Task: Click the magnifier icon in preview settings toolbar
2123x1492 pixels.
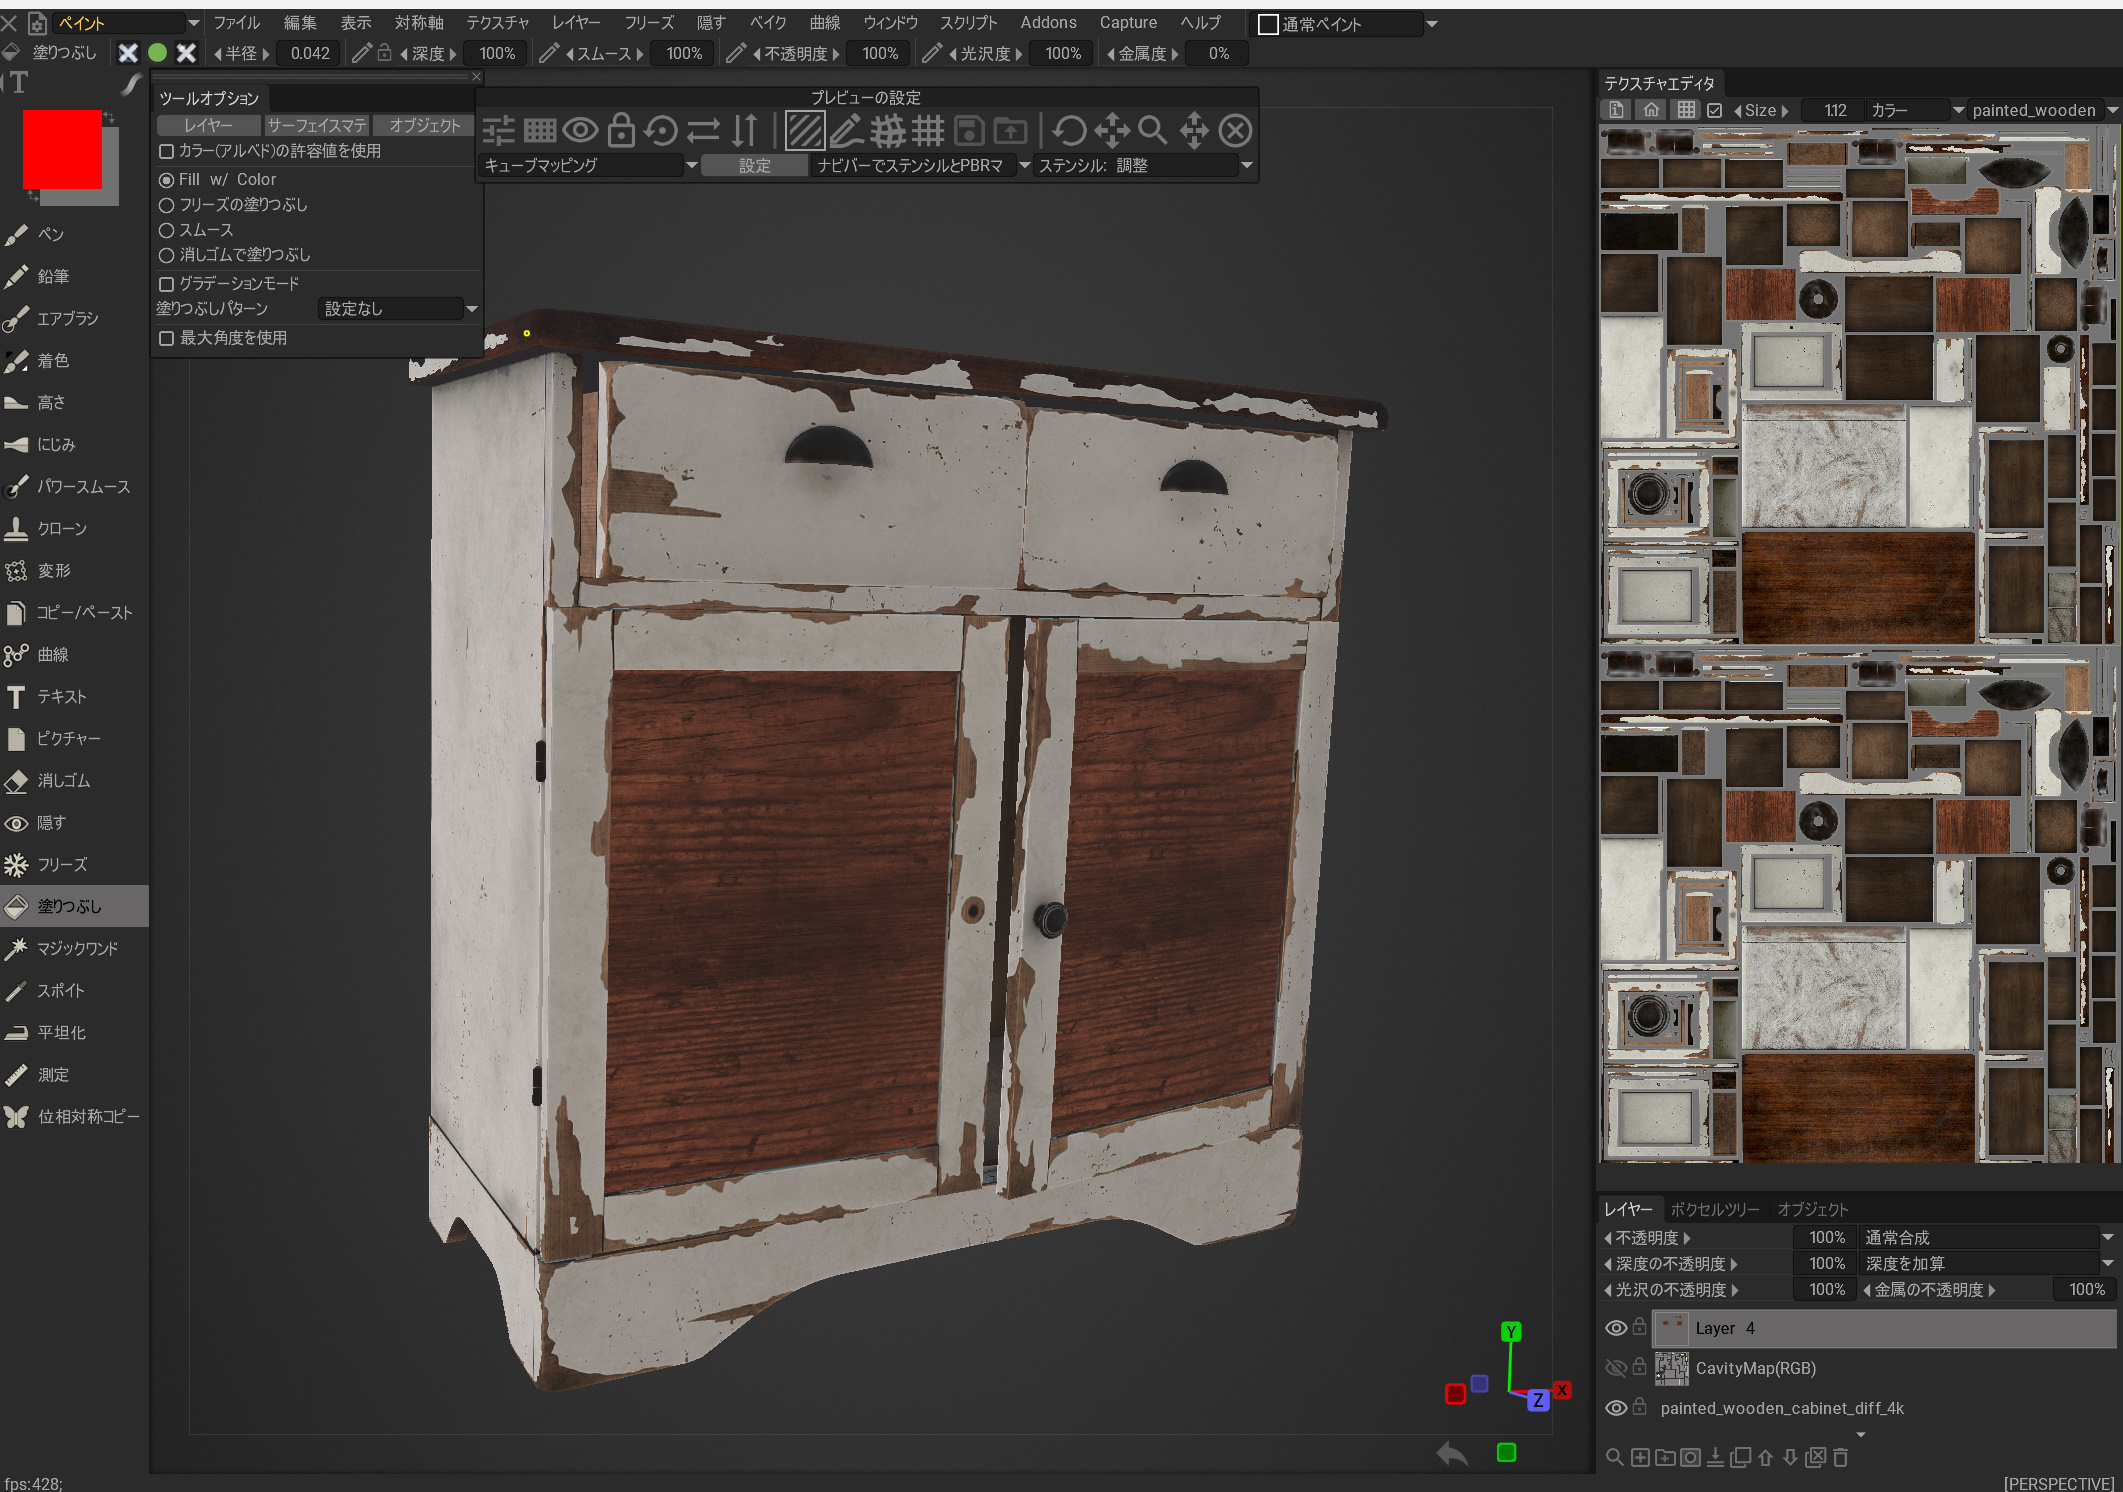Action: pyautogui.click(x=1152, y=130)
